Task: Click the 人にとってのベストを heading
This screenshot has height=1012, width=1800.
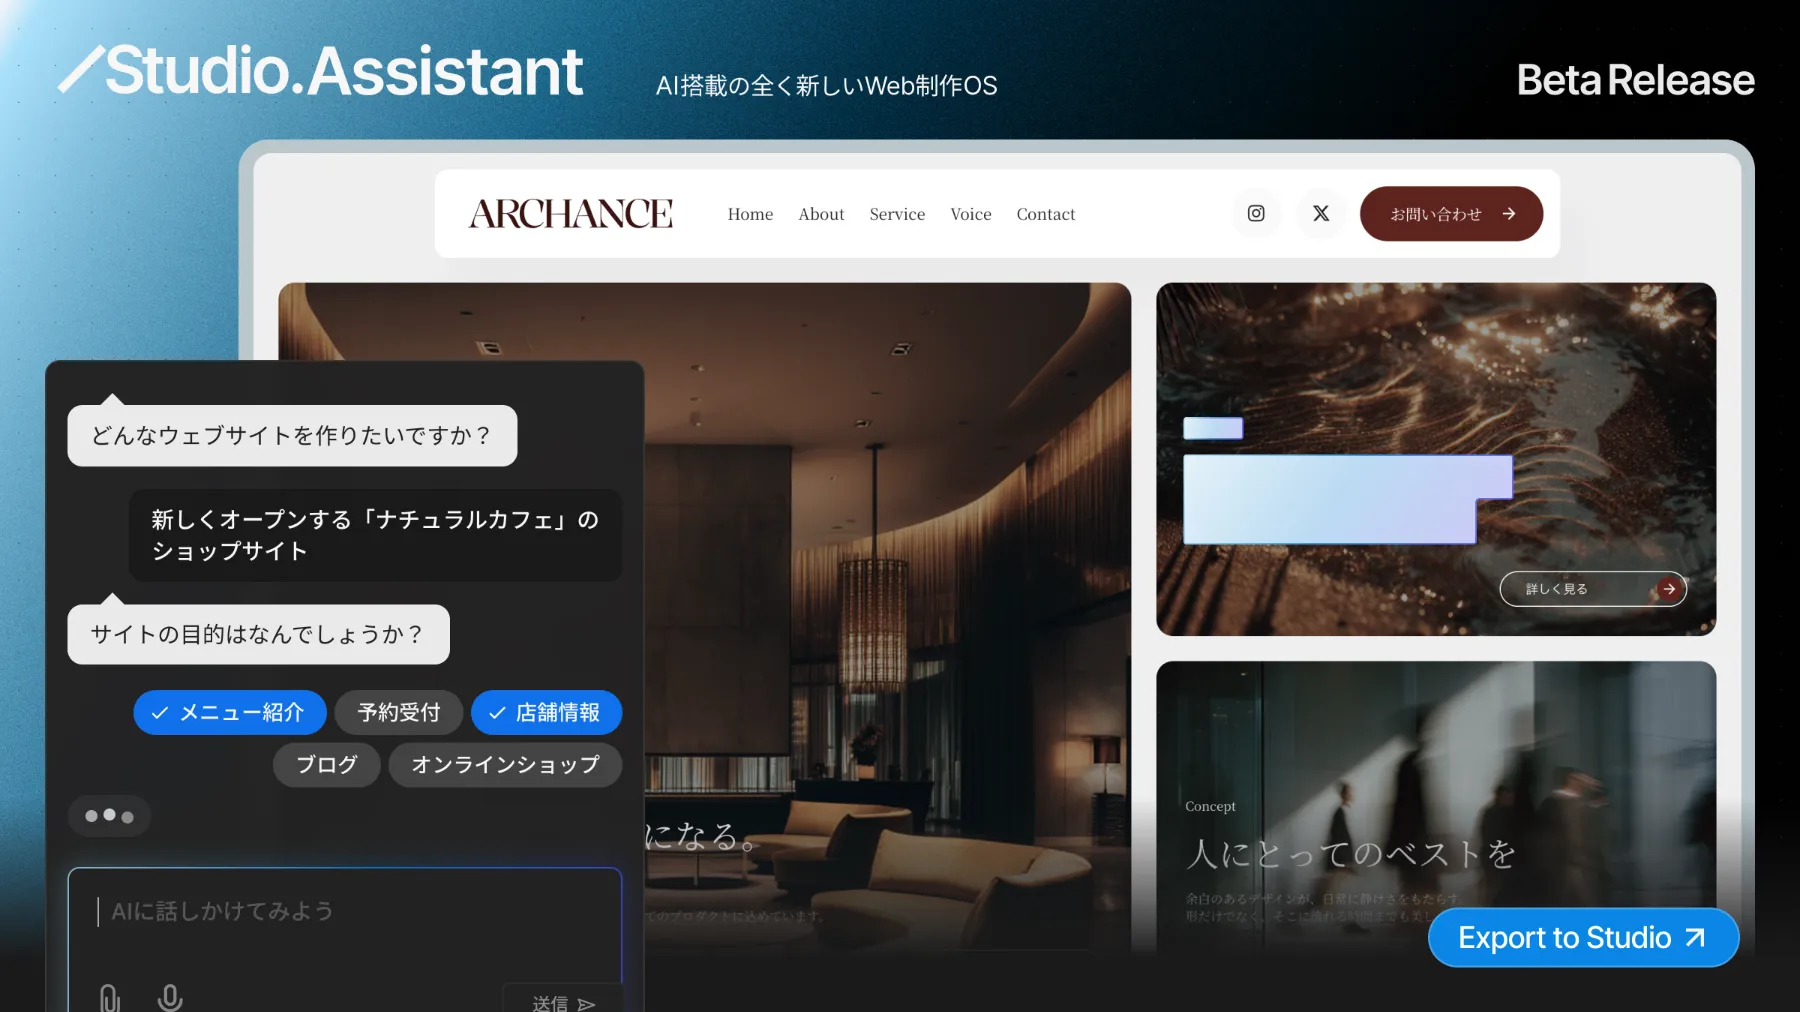Action: [1351, 854]
